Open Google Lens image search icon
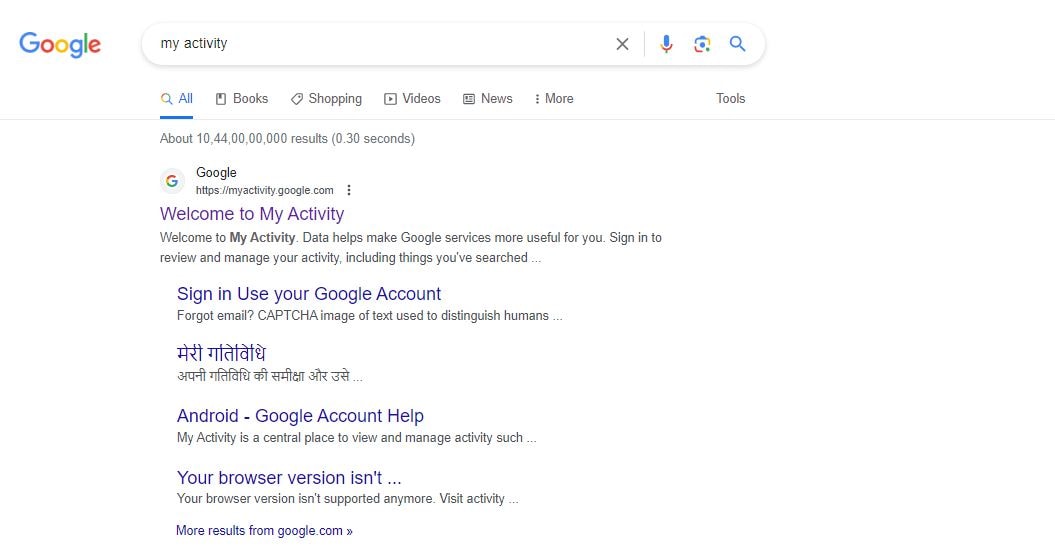Image resolution: width=1055 pixels, height=557 pixels. point(702,44)
